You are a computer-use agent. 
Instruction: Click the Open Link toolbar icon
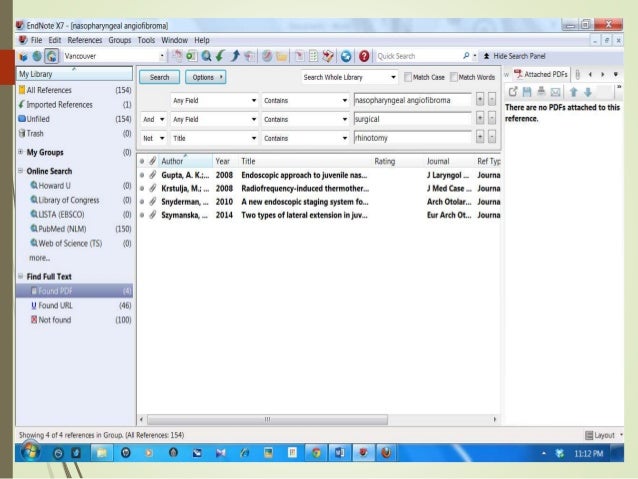267,56
